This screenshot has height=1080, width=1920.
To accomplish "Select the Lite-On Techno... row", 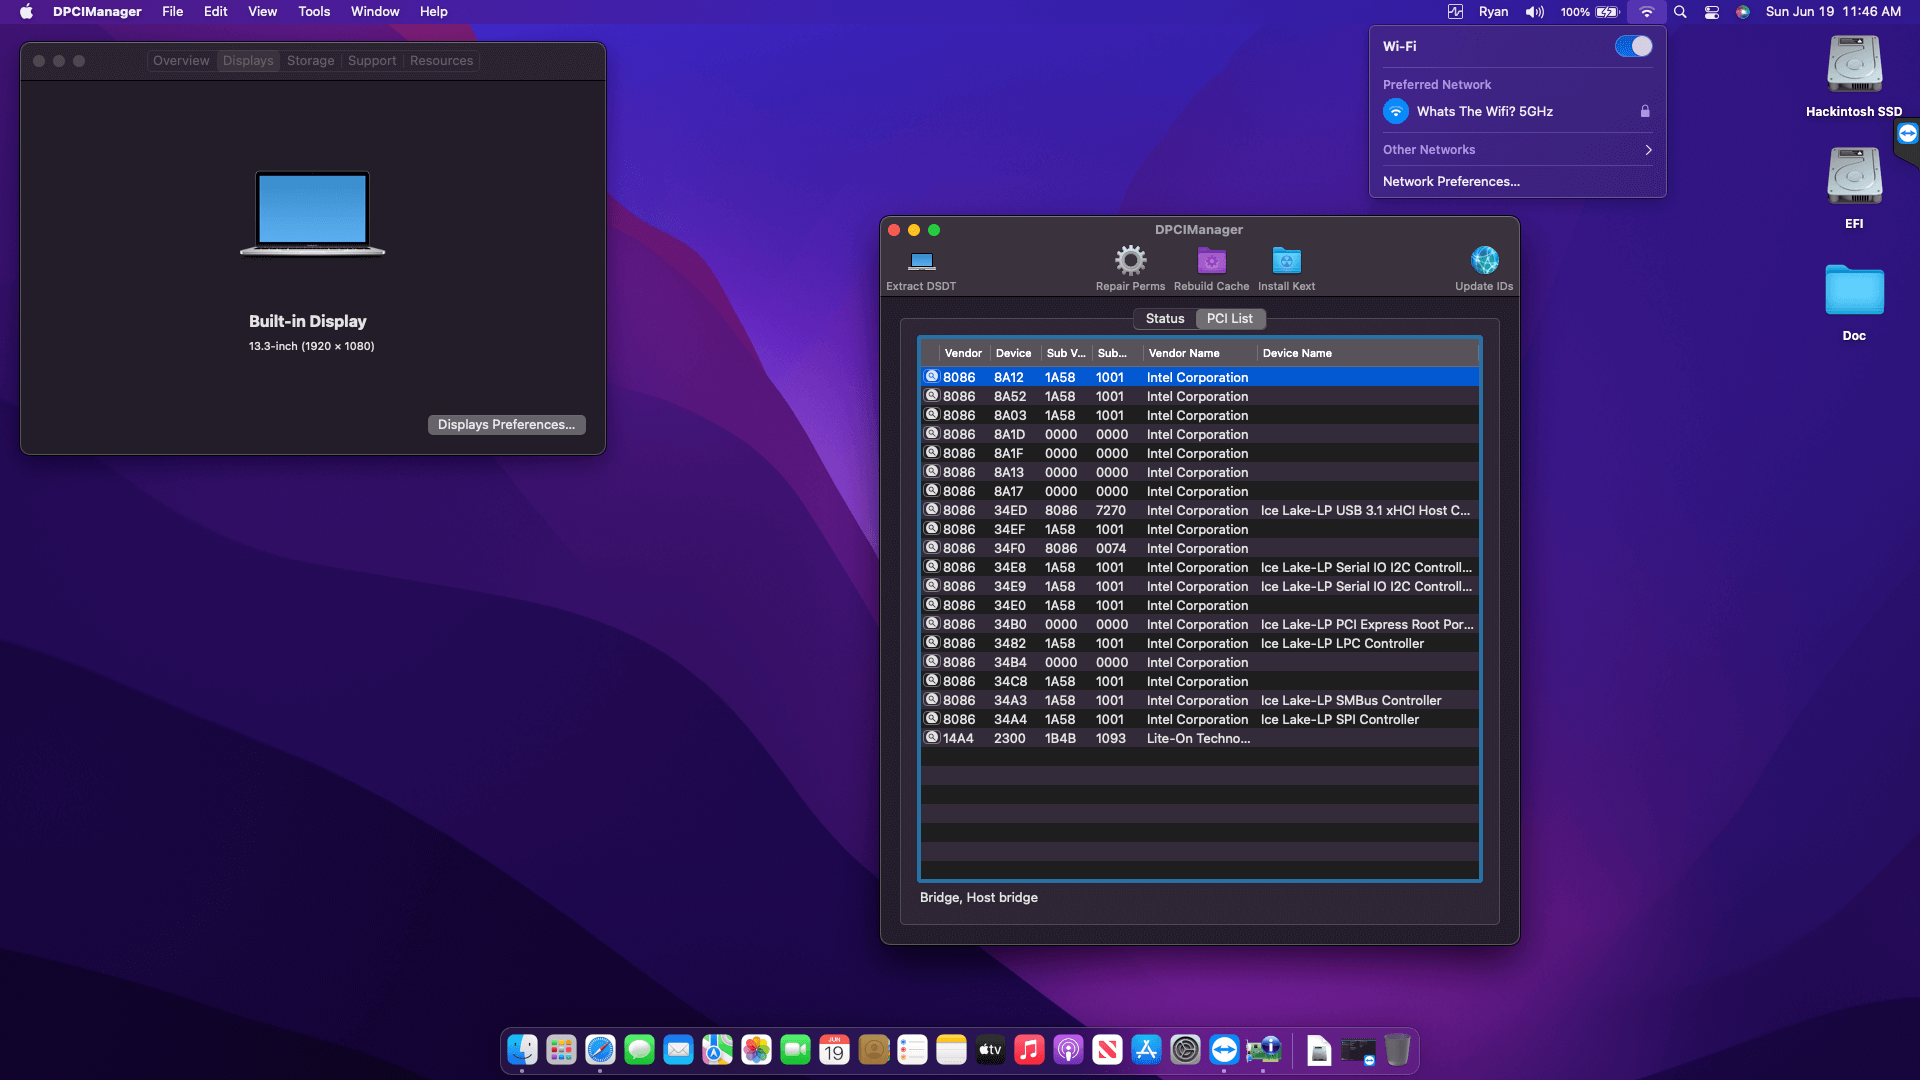I will tap(1200, 738).
